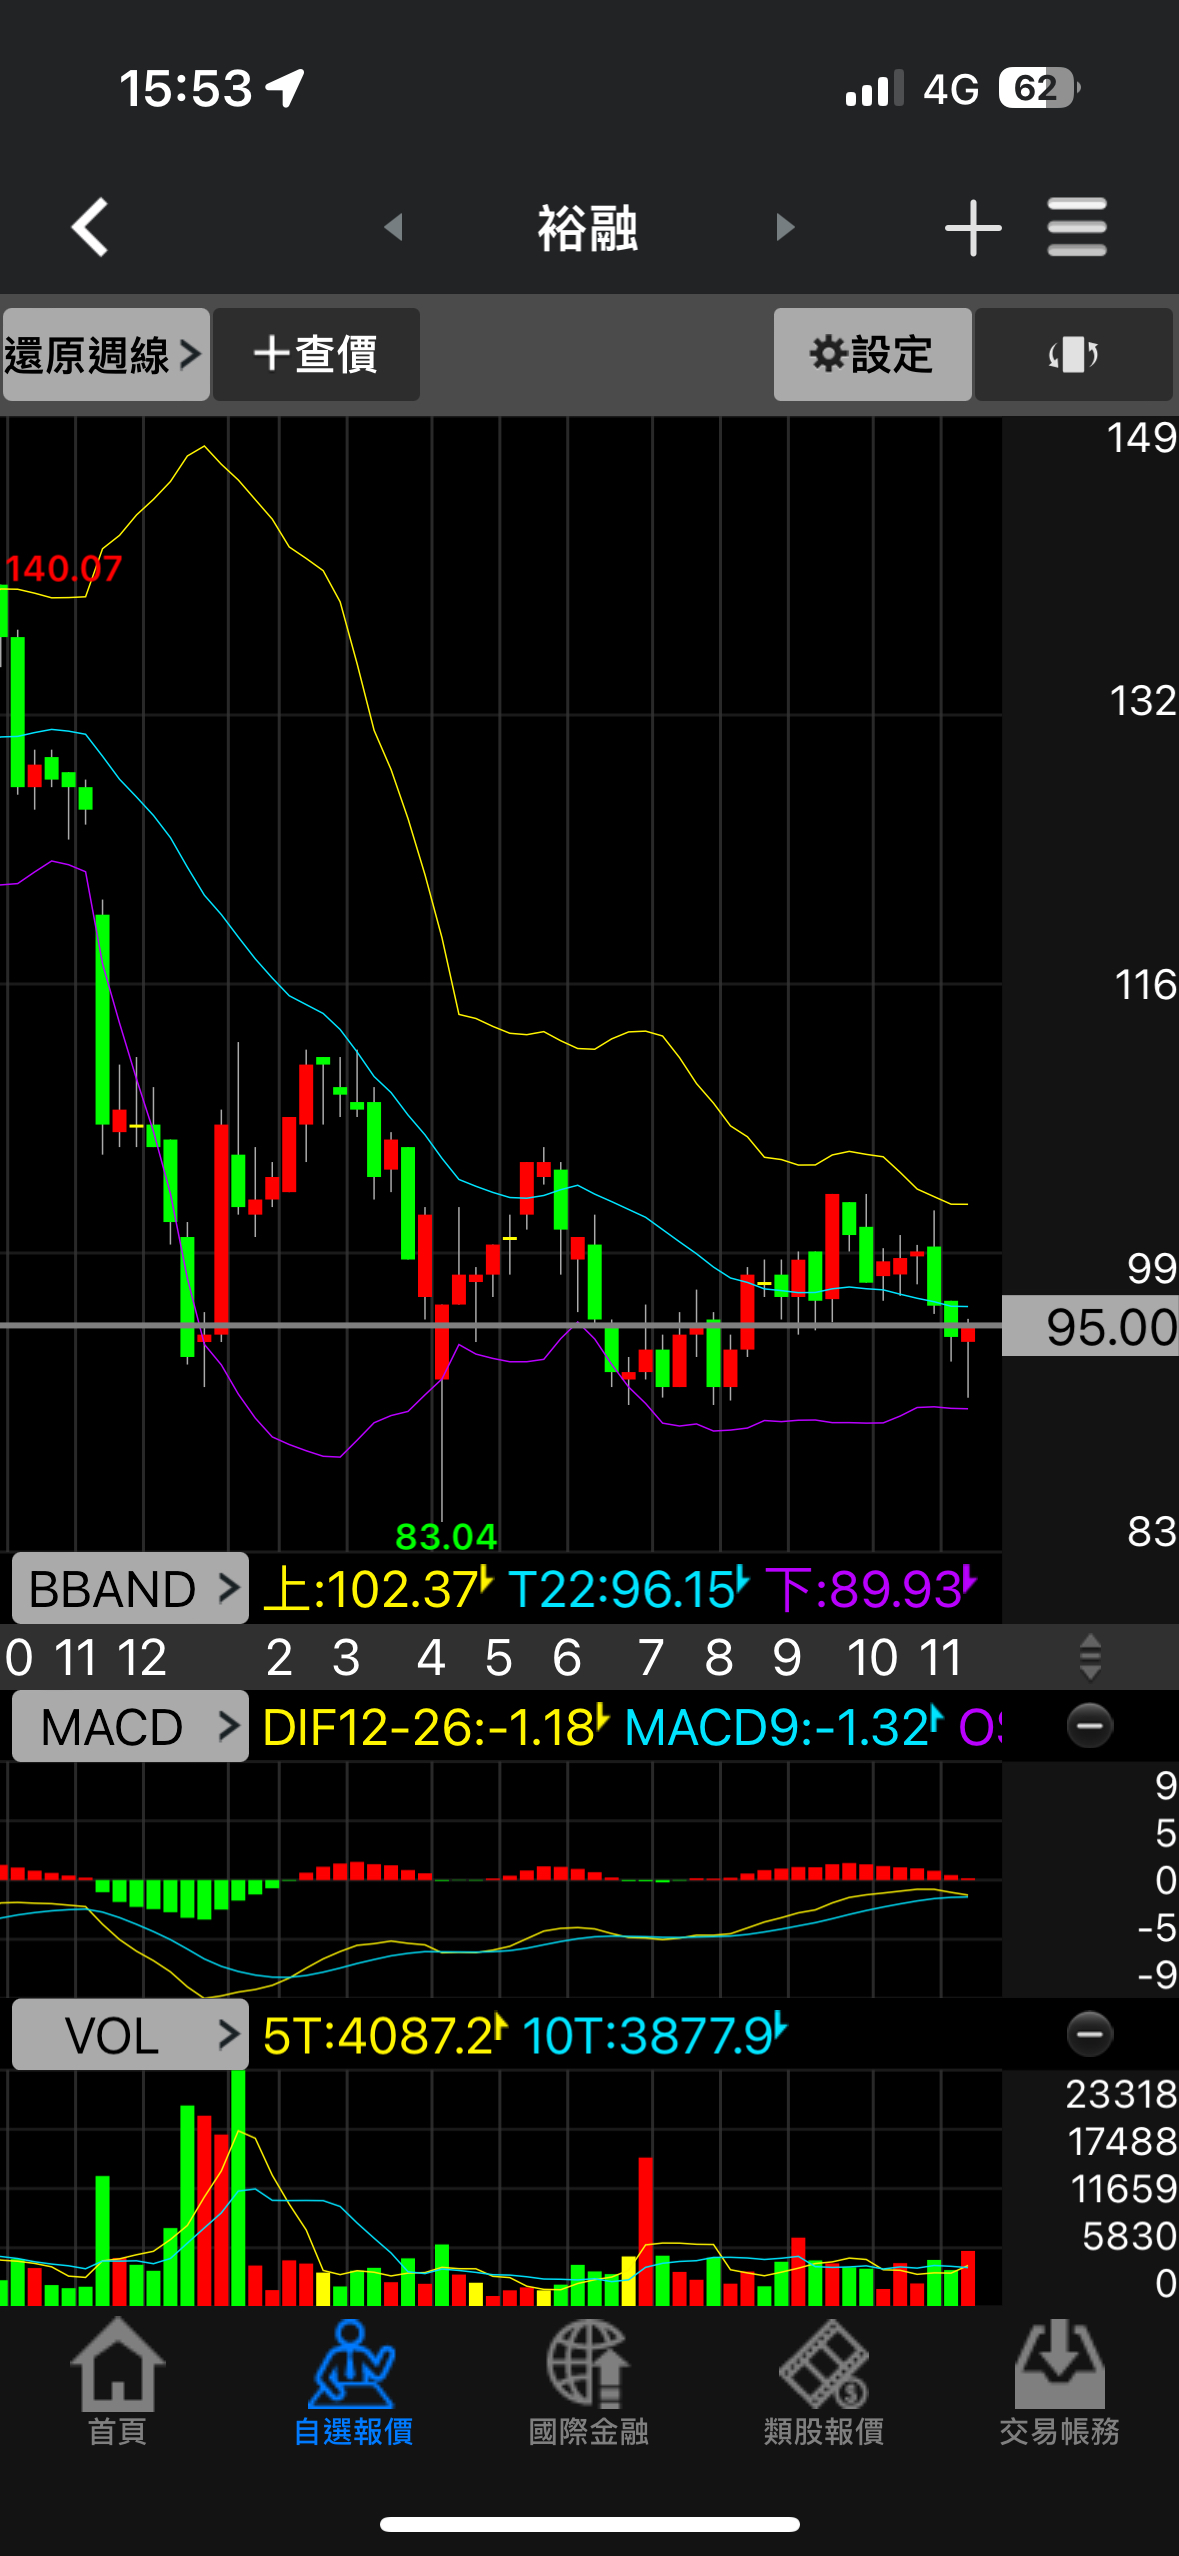Tap the tallest red volume bar mid-chart
This screenshot has height=2556, width=1179.
646,2232
